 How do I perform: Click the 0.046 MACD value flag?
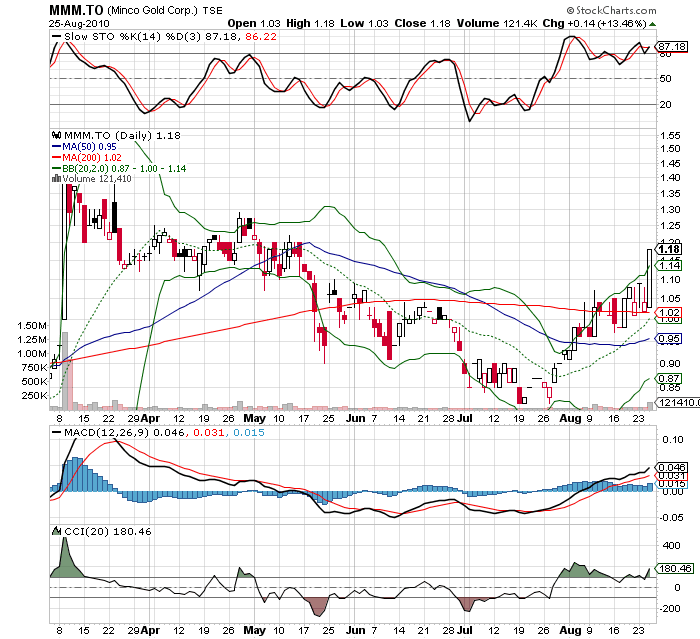point(671,467)
